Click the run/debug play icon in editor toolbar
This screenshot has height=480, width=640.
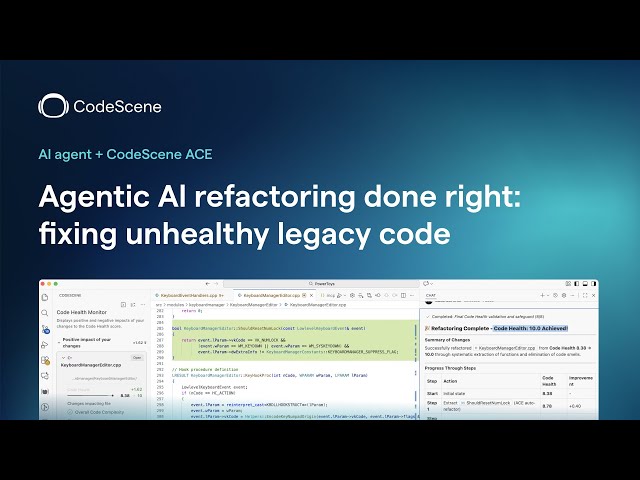pos(339,295)
